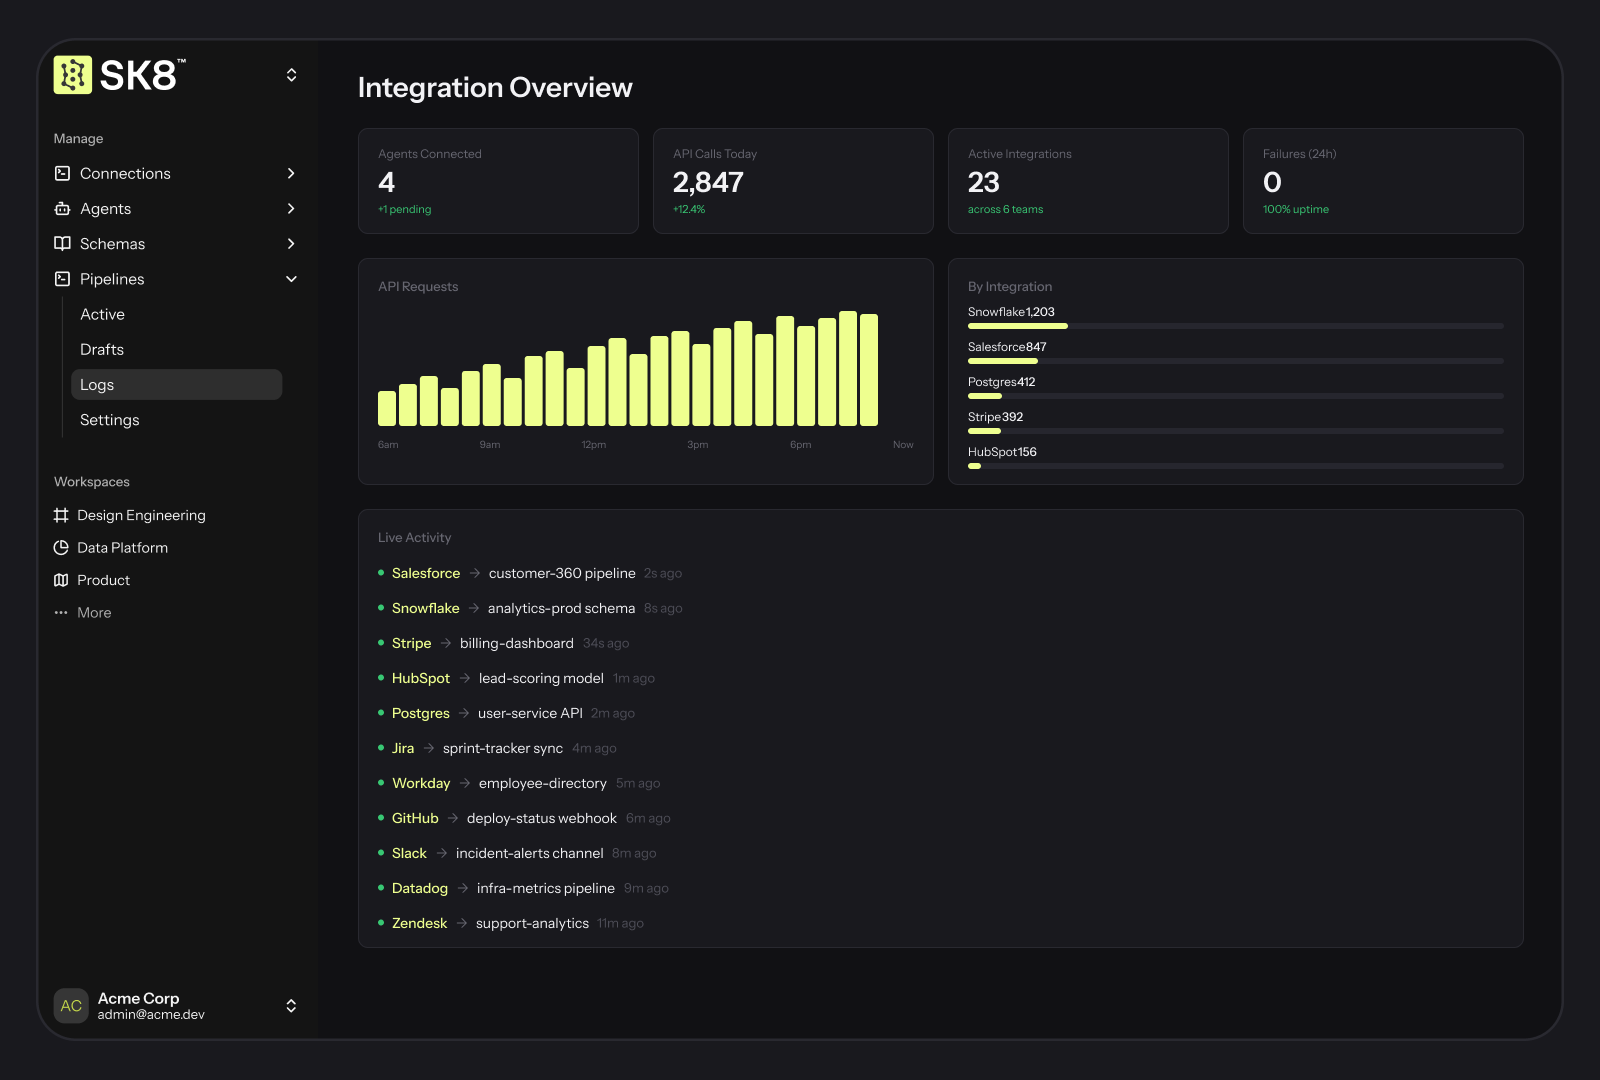Open the workspace switcher beside SK8
Viewport: 1600px width, 1080px height.
[x=291, y=74]
